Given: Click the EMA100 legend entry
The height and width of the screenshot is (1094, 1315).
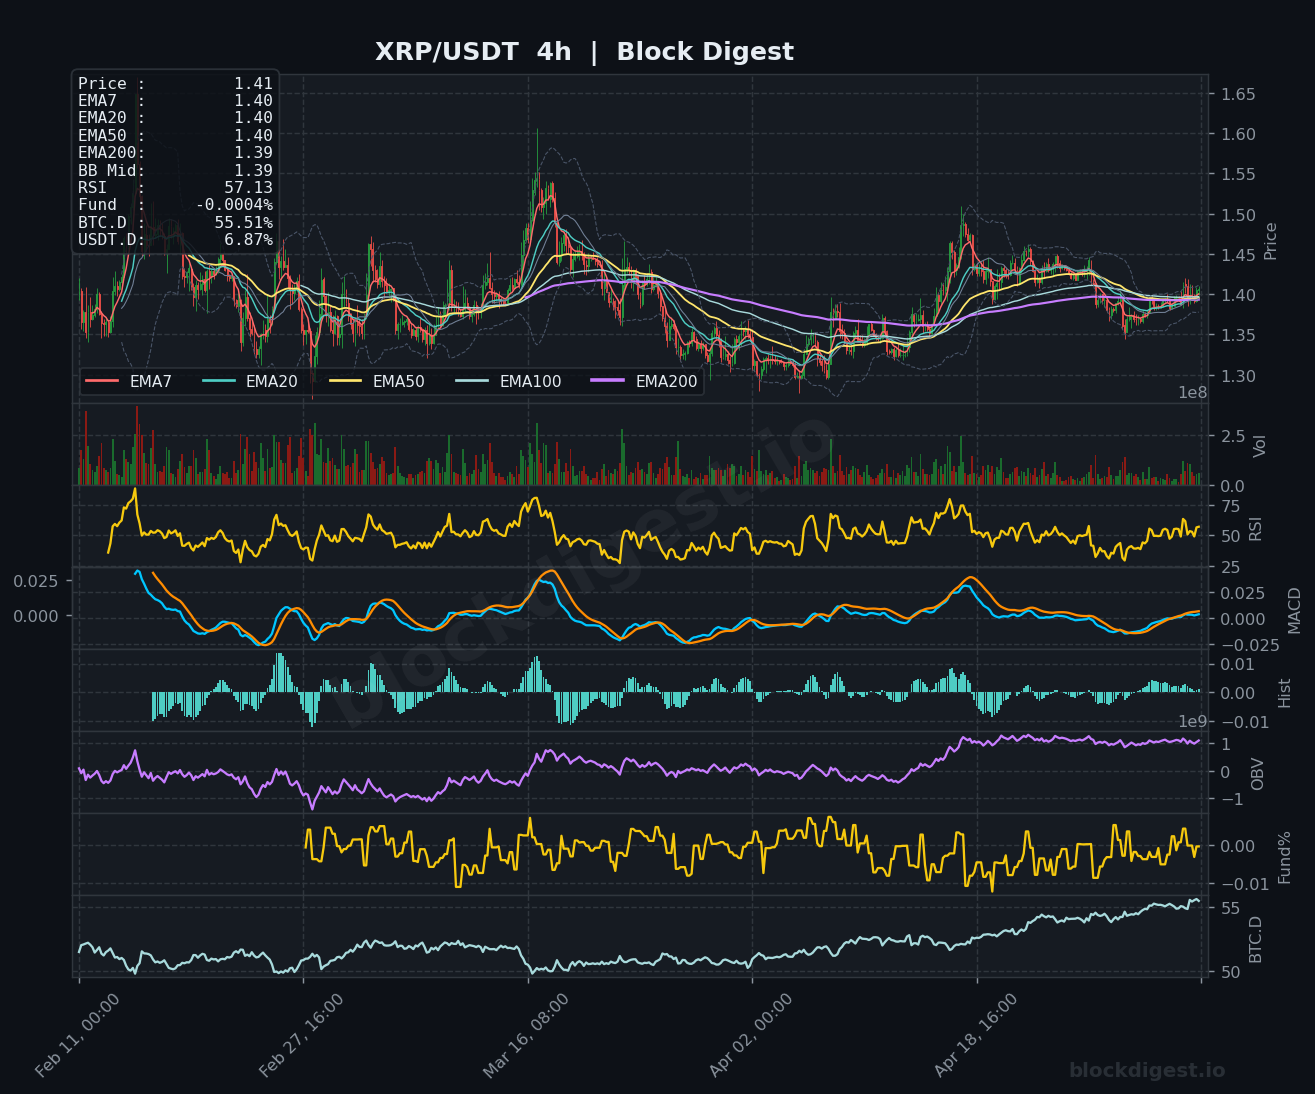Looking at the screenshot, I should 508,381.
